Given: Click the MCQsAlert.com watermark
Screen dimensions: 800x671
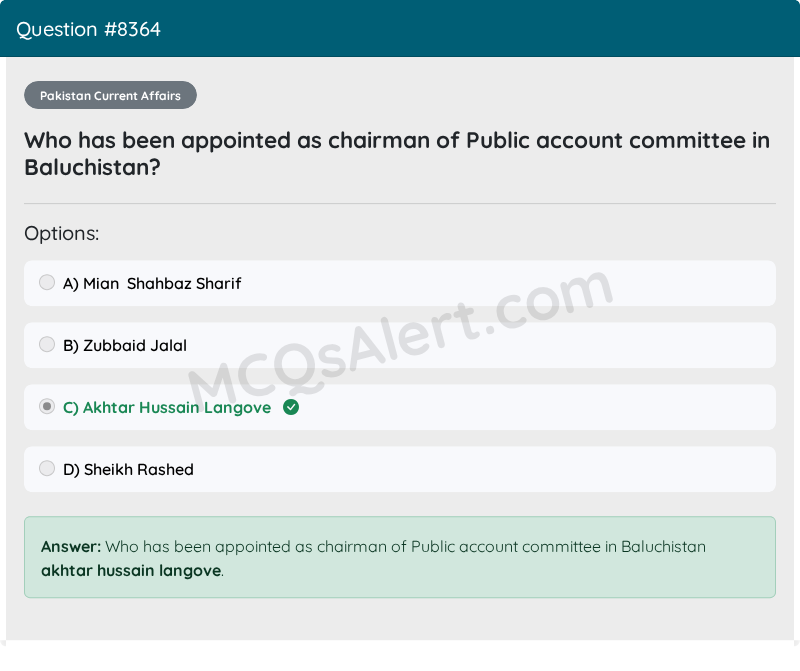Looking at the screenshot, I should coord(401,340).
